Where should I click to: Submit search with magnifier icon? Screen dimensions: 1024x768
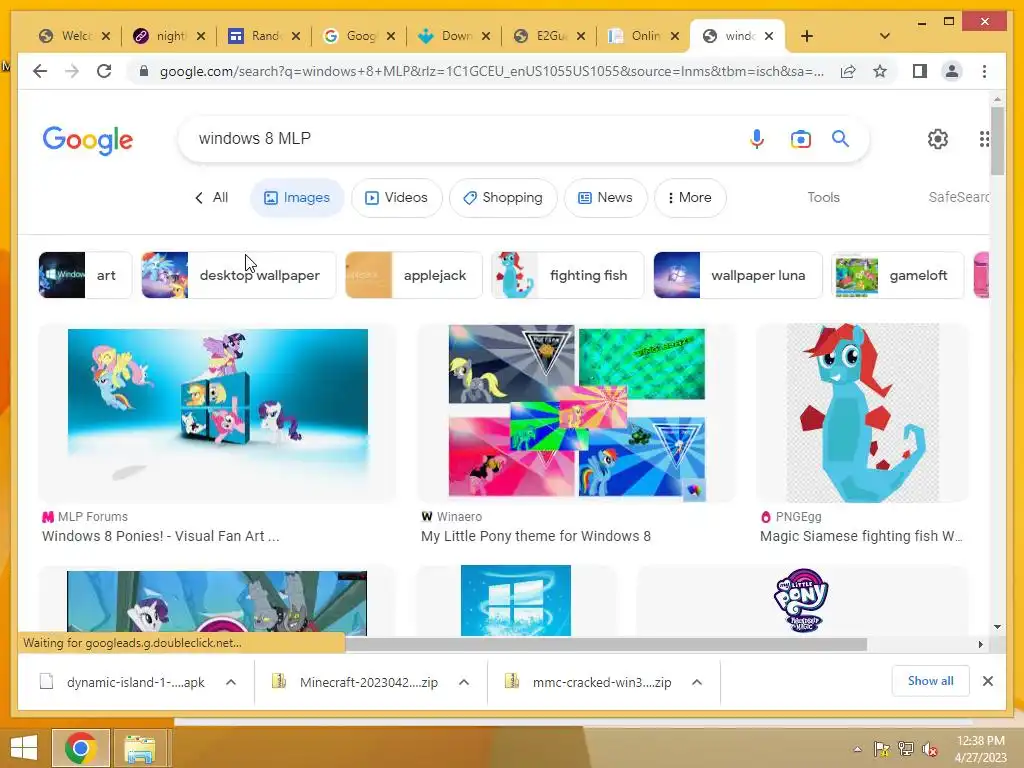pyautogui.click(x=840, y=138)
